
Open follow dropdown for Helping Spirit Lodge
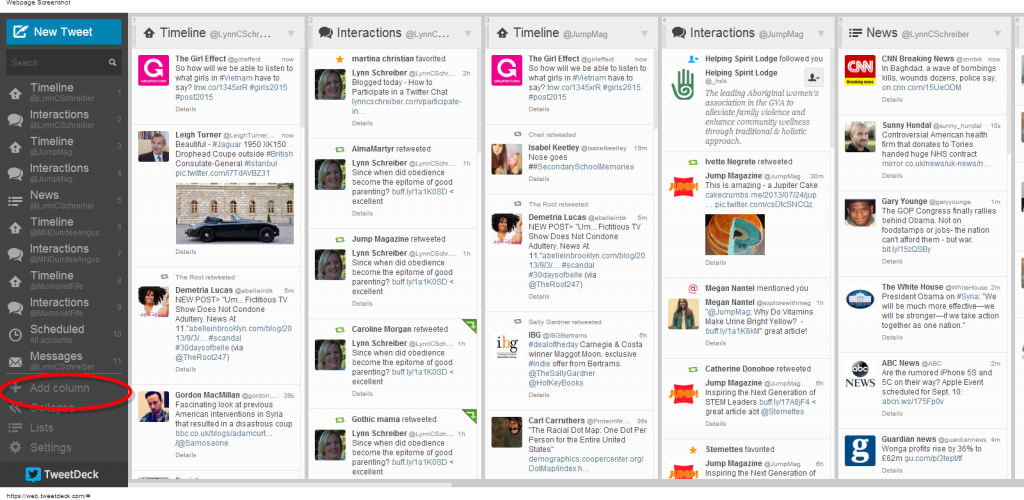click(813, 77)
